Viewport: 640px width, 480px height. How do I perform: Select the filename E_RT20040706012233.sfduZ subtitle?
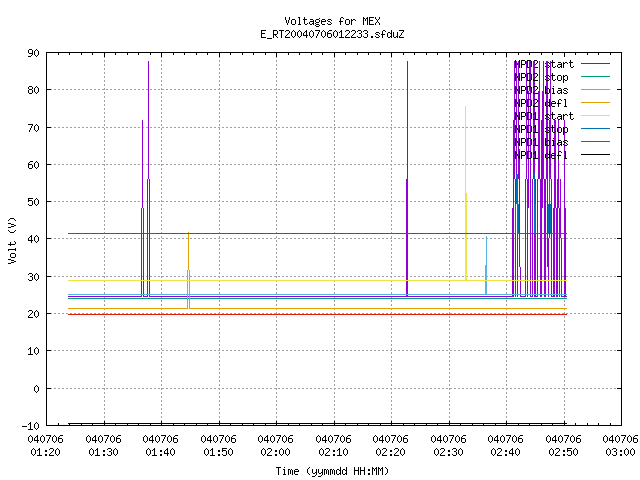(x=332, y=34)
